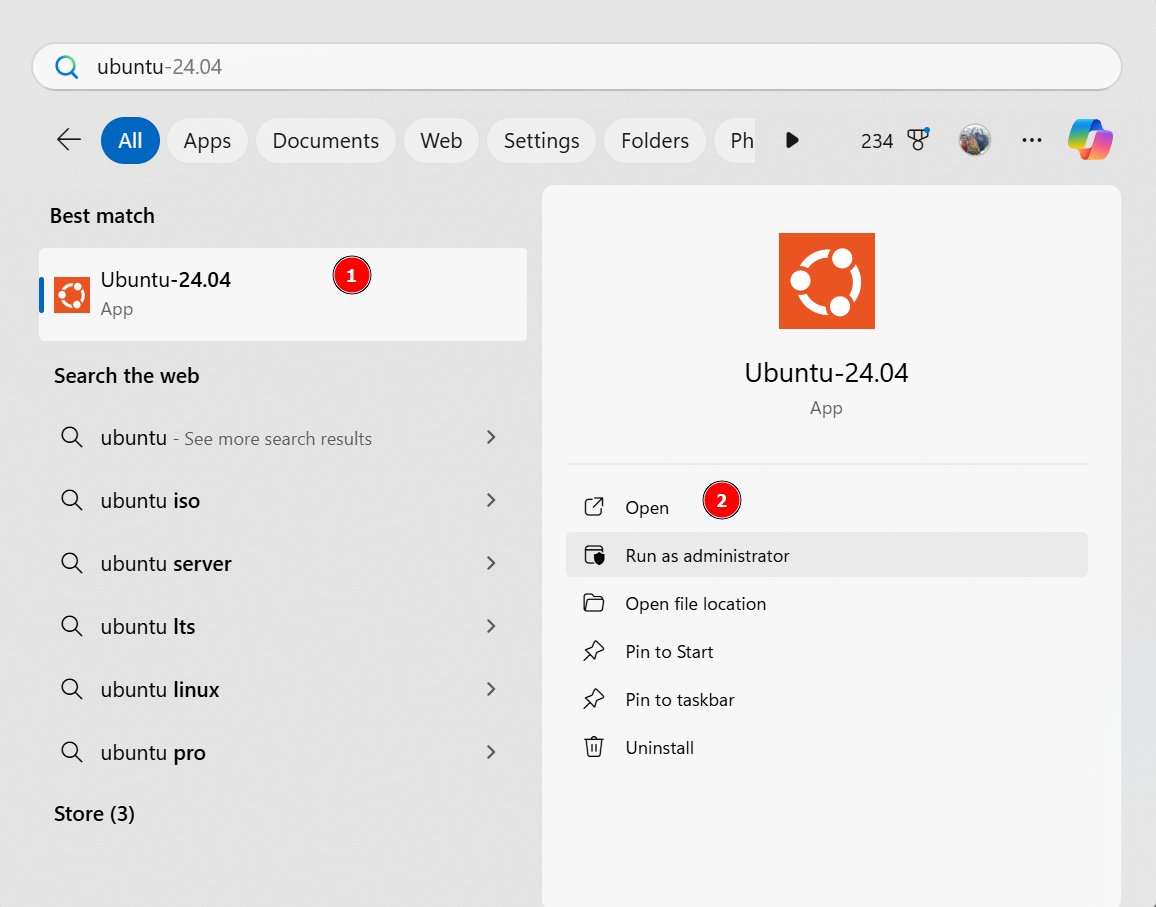Click the back arrow icon
The image size is (1156, 907).
(x=69, y=140)
